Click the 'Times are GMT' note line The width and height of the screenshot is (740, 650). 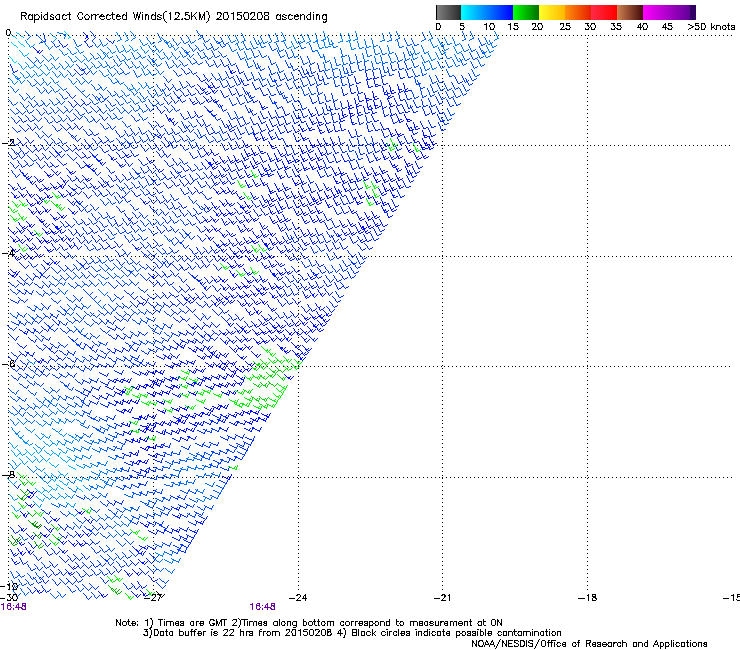pyautogui.click(x=309, y=623)
